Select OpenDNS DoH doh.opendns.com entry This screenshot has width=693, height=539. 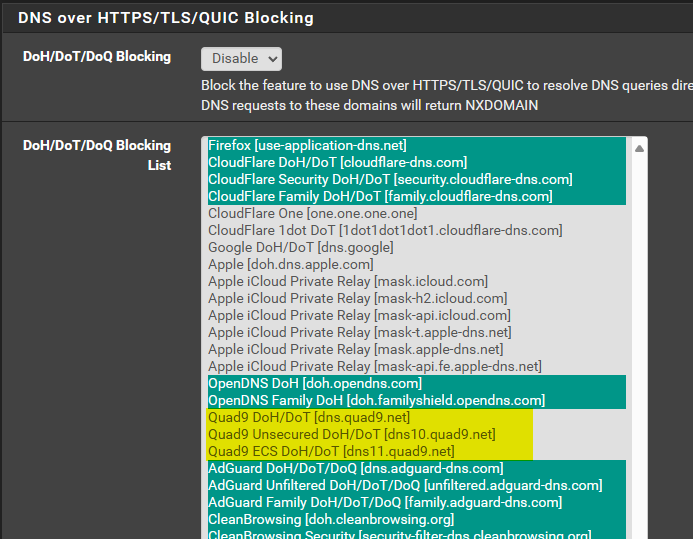click(x=417, y=383)
